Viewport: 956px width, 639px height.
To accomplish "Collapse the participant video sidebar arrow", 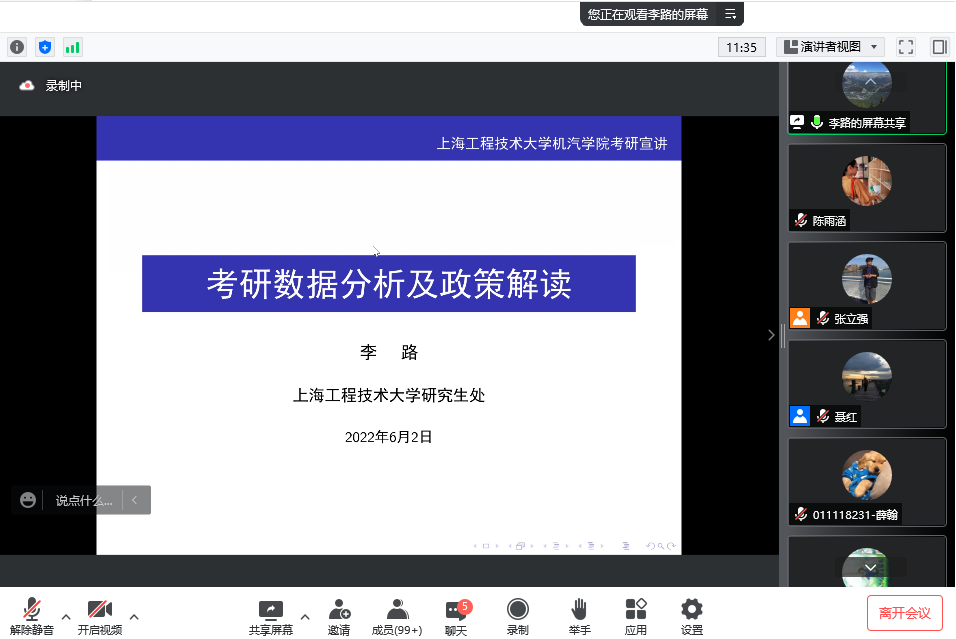I will point(771,335).
